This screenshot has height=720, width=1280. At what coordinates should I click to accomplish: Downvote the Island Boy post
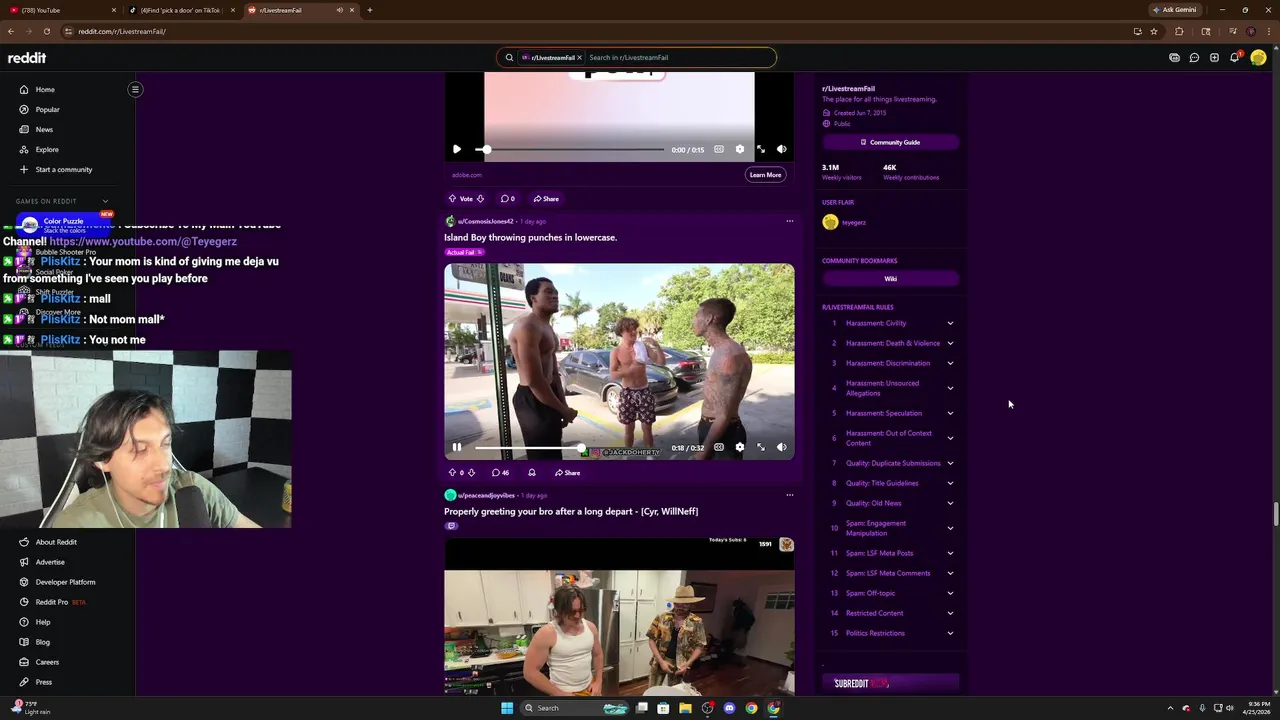point(471,473)
